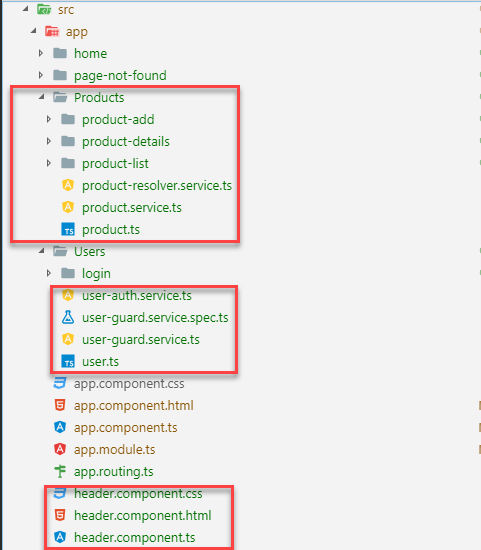Click the routing signpost icon for app.routing.ts

point(60,471)
